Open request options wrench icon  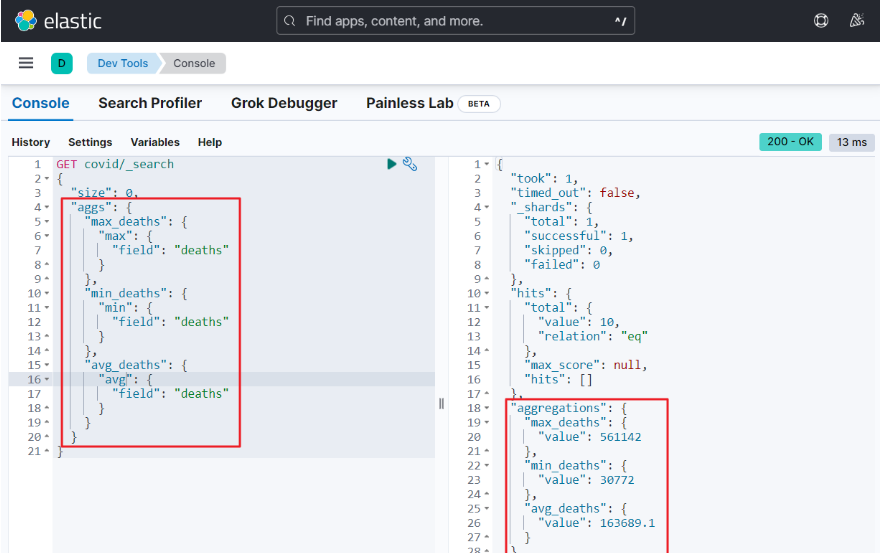tap(410, 164)
